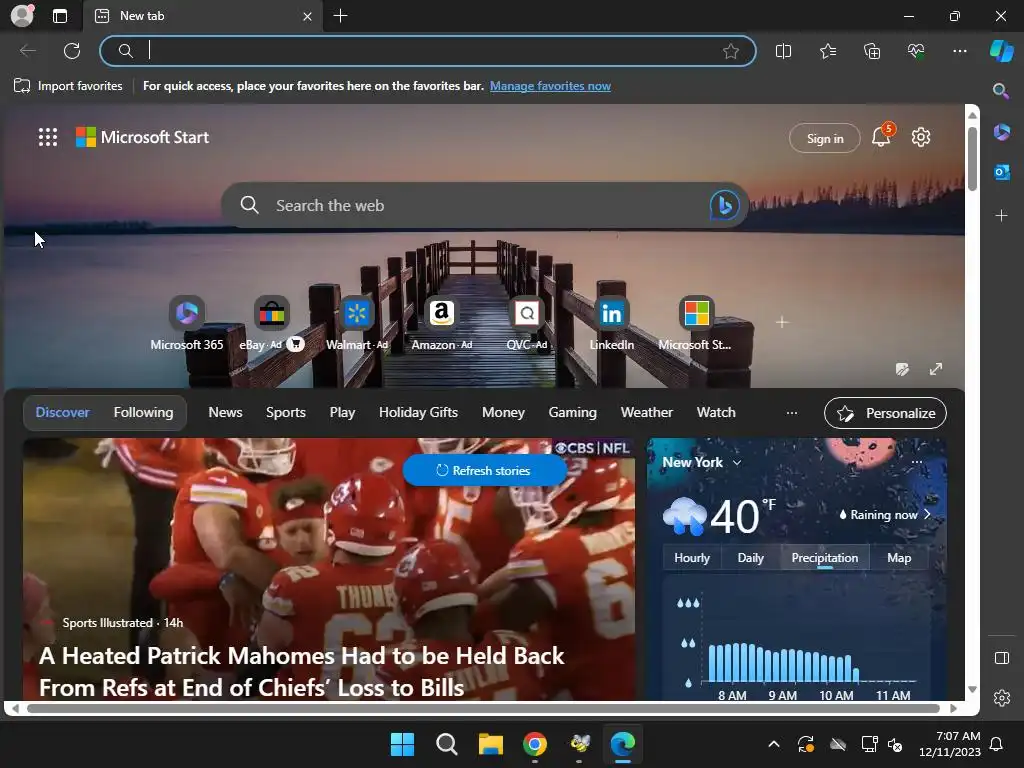Open the Windows Start button
This screenshot has height=768, width=1024.
tap(402, 744)
